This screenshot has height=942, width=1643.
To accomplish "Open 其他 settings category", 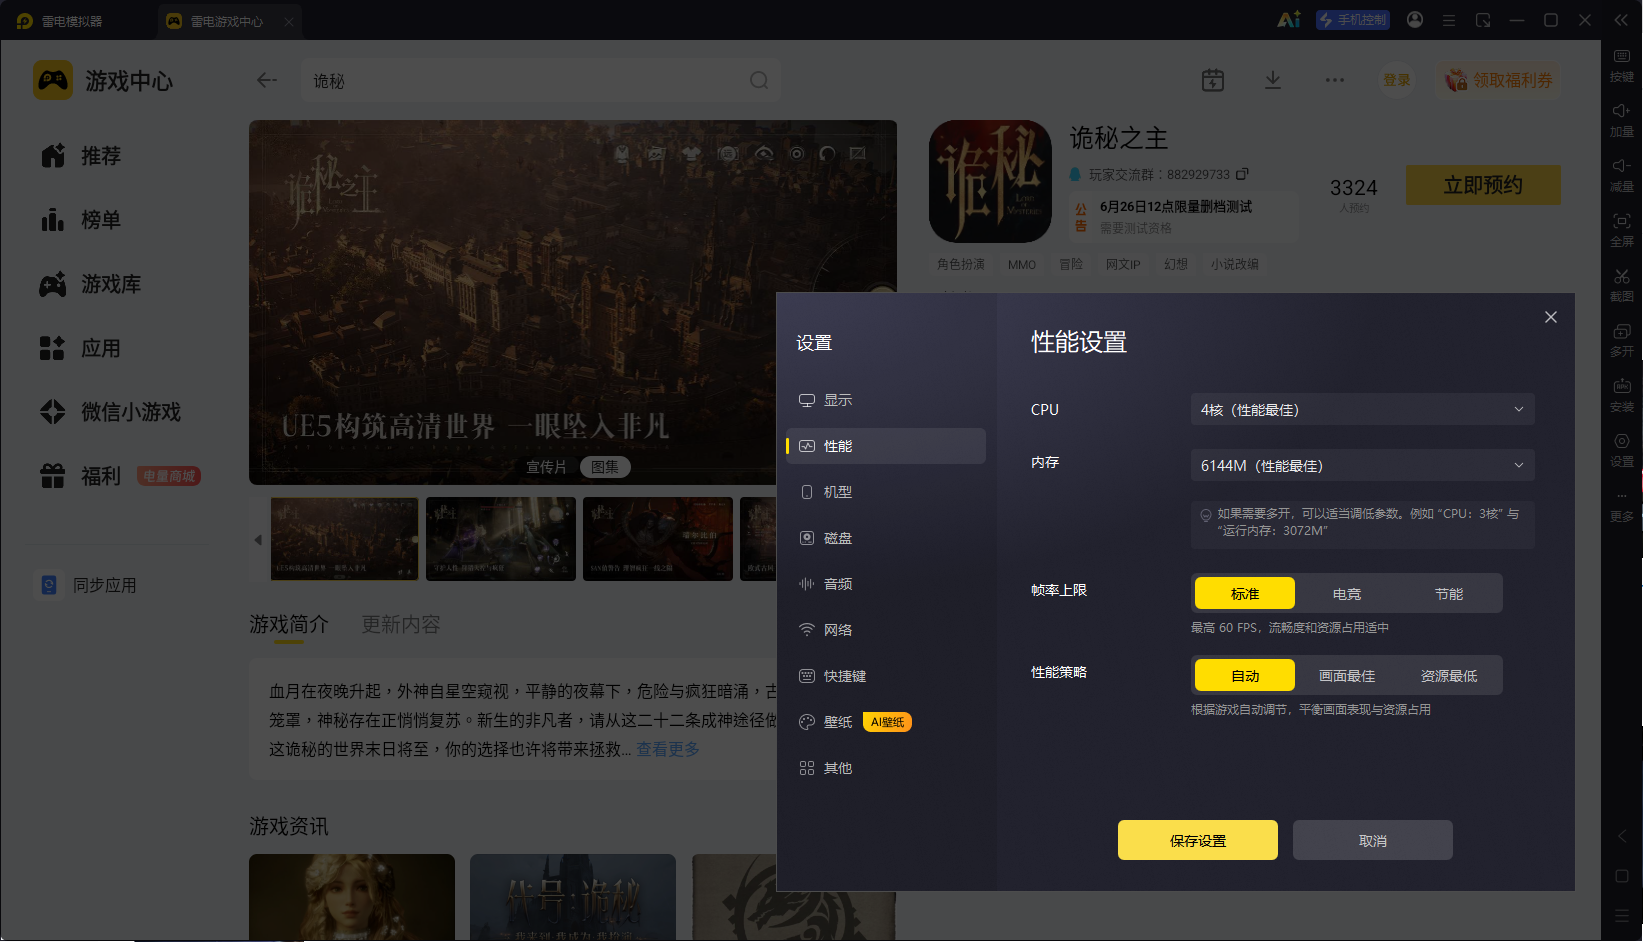I will coord(886,768).
